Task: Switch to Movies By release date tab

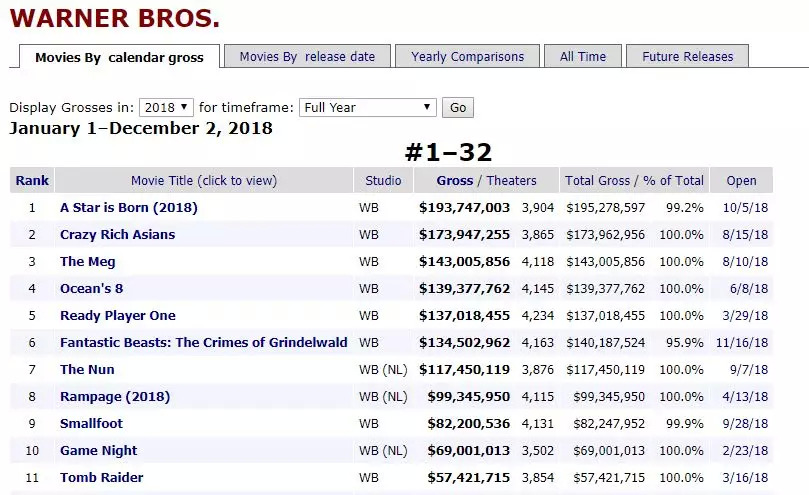Action: coord(307,57)
